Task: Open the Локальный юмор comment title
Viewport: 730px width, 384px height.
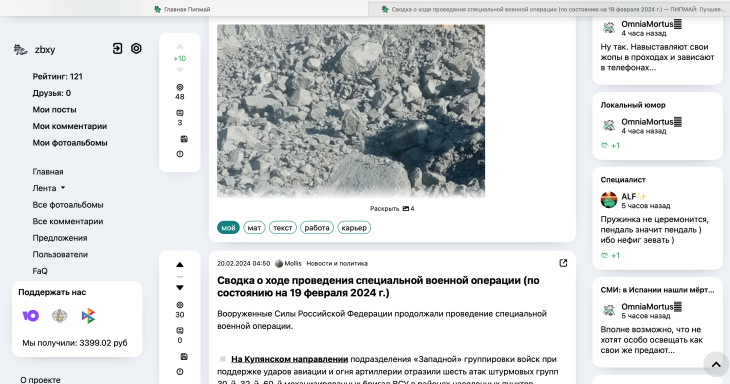Action: pyautogui.click(x=633, y=105)
